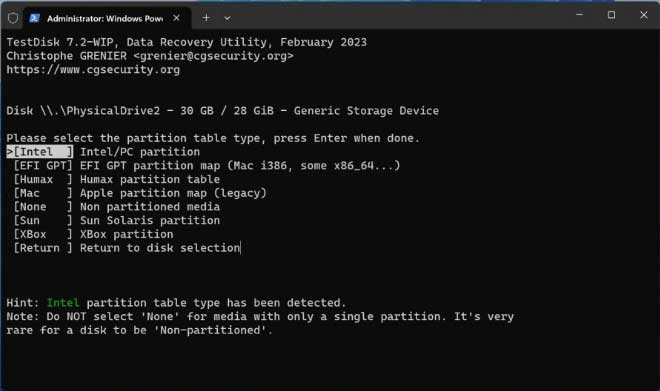Choose [None] non partitioned media
Viewport: 660px width, 391px height.
click(117, 207)
